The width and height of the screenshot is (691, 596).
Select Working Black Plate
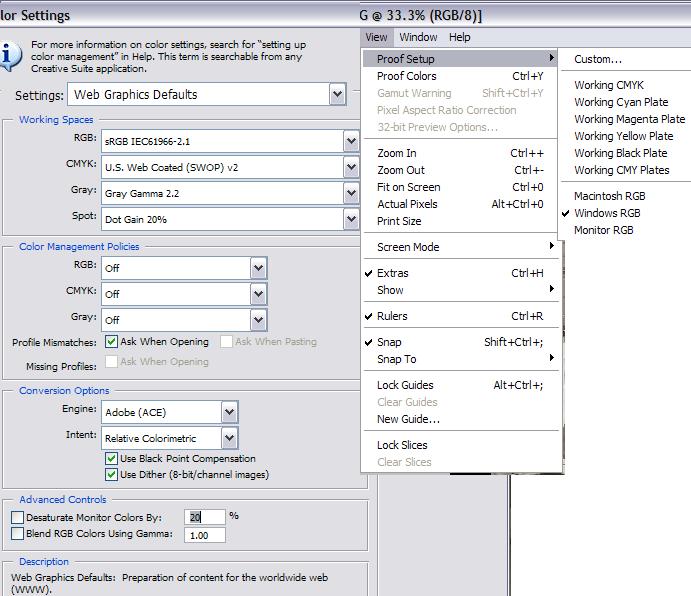tap(625, 153)
